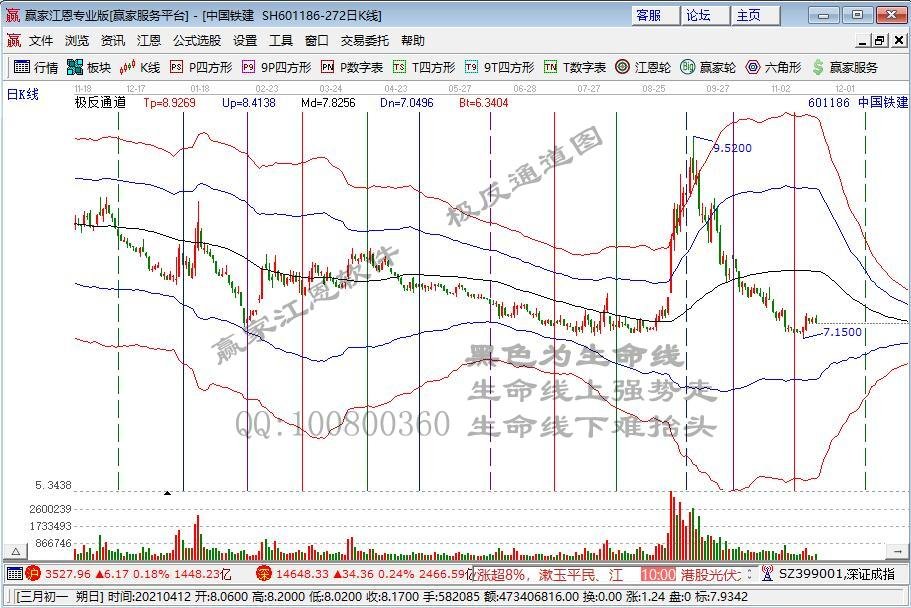Click the 14648.33 Shenzhen index reading
Image resolution: width=911 pixels, height=608 pixels.
pos(300,574)
